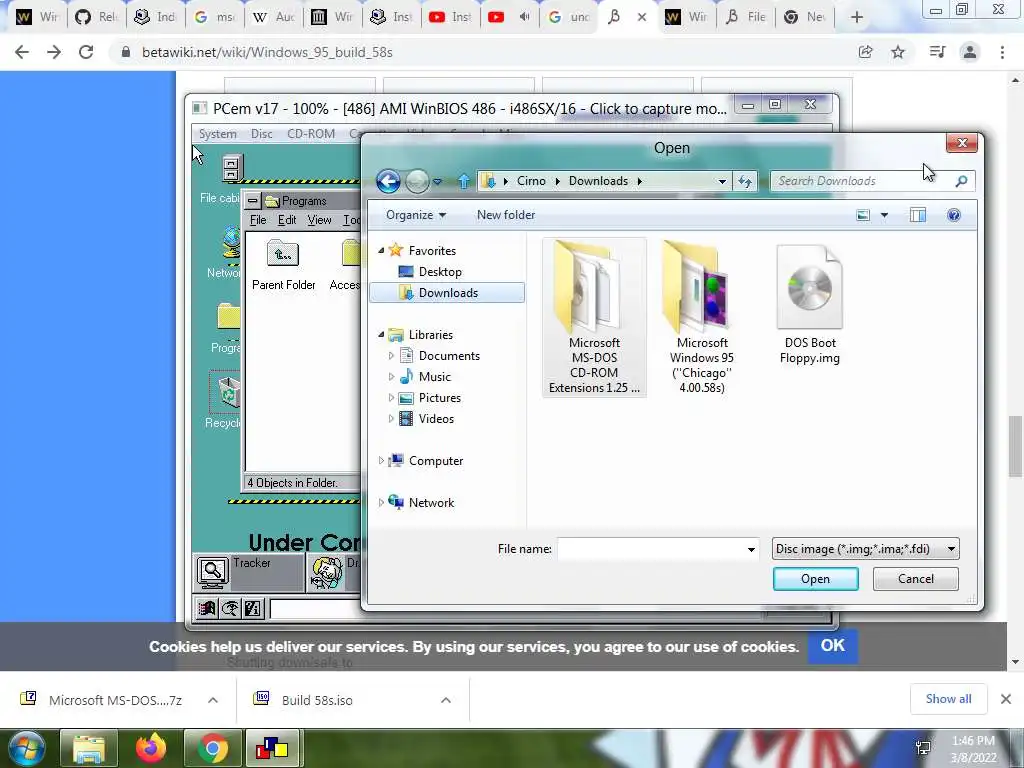Select the Pictures library
The width and height of the screenshot is (1024, 768).
point(440,398)
